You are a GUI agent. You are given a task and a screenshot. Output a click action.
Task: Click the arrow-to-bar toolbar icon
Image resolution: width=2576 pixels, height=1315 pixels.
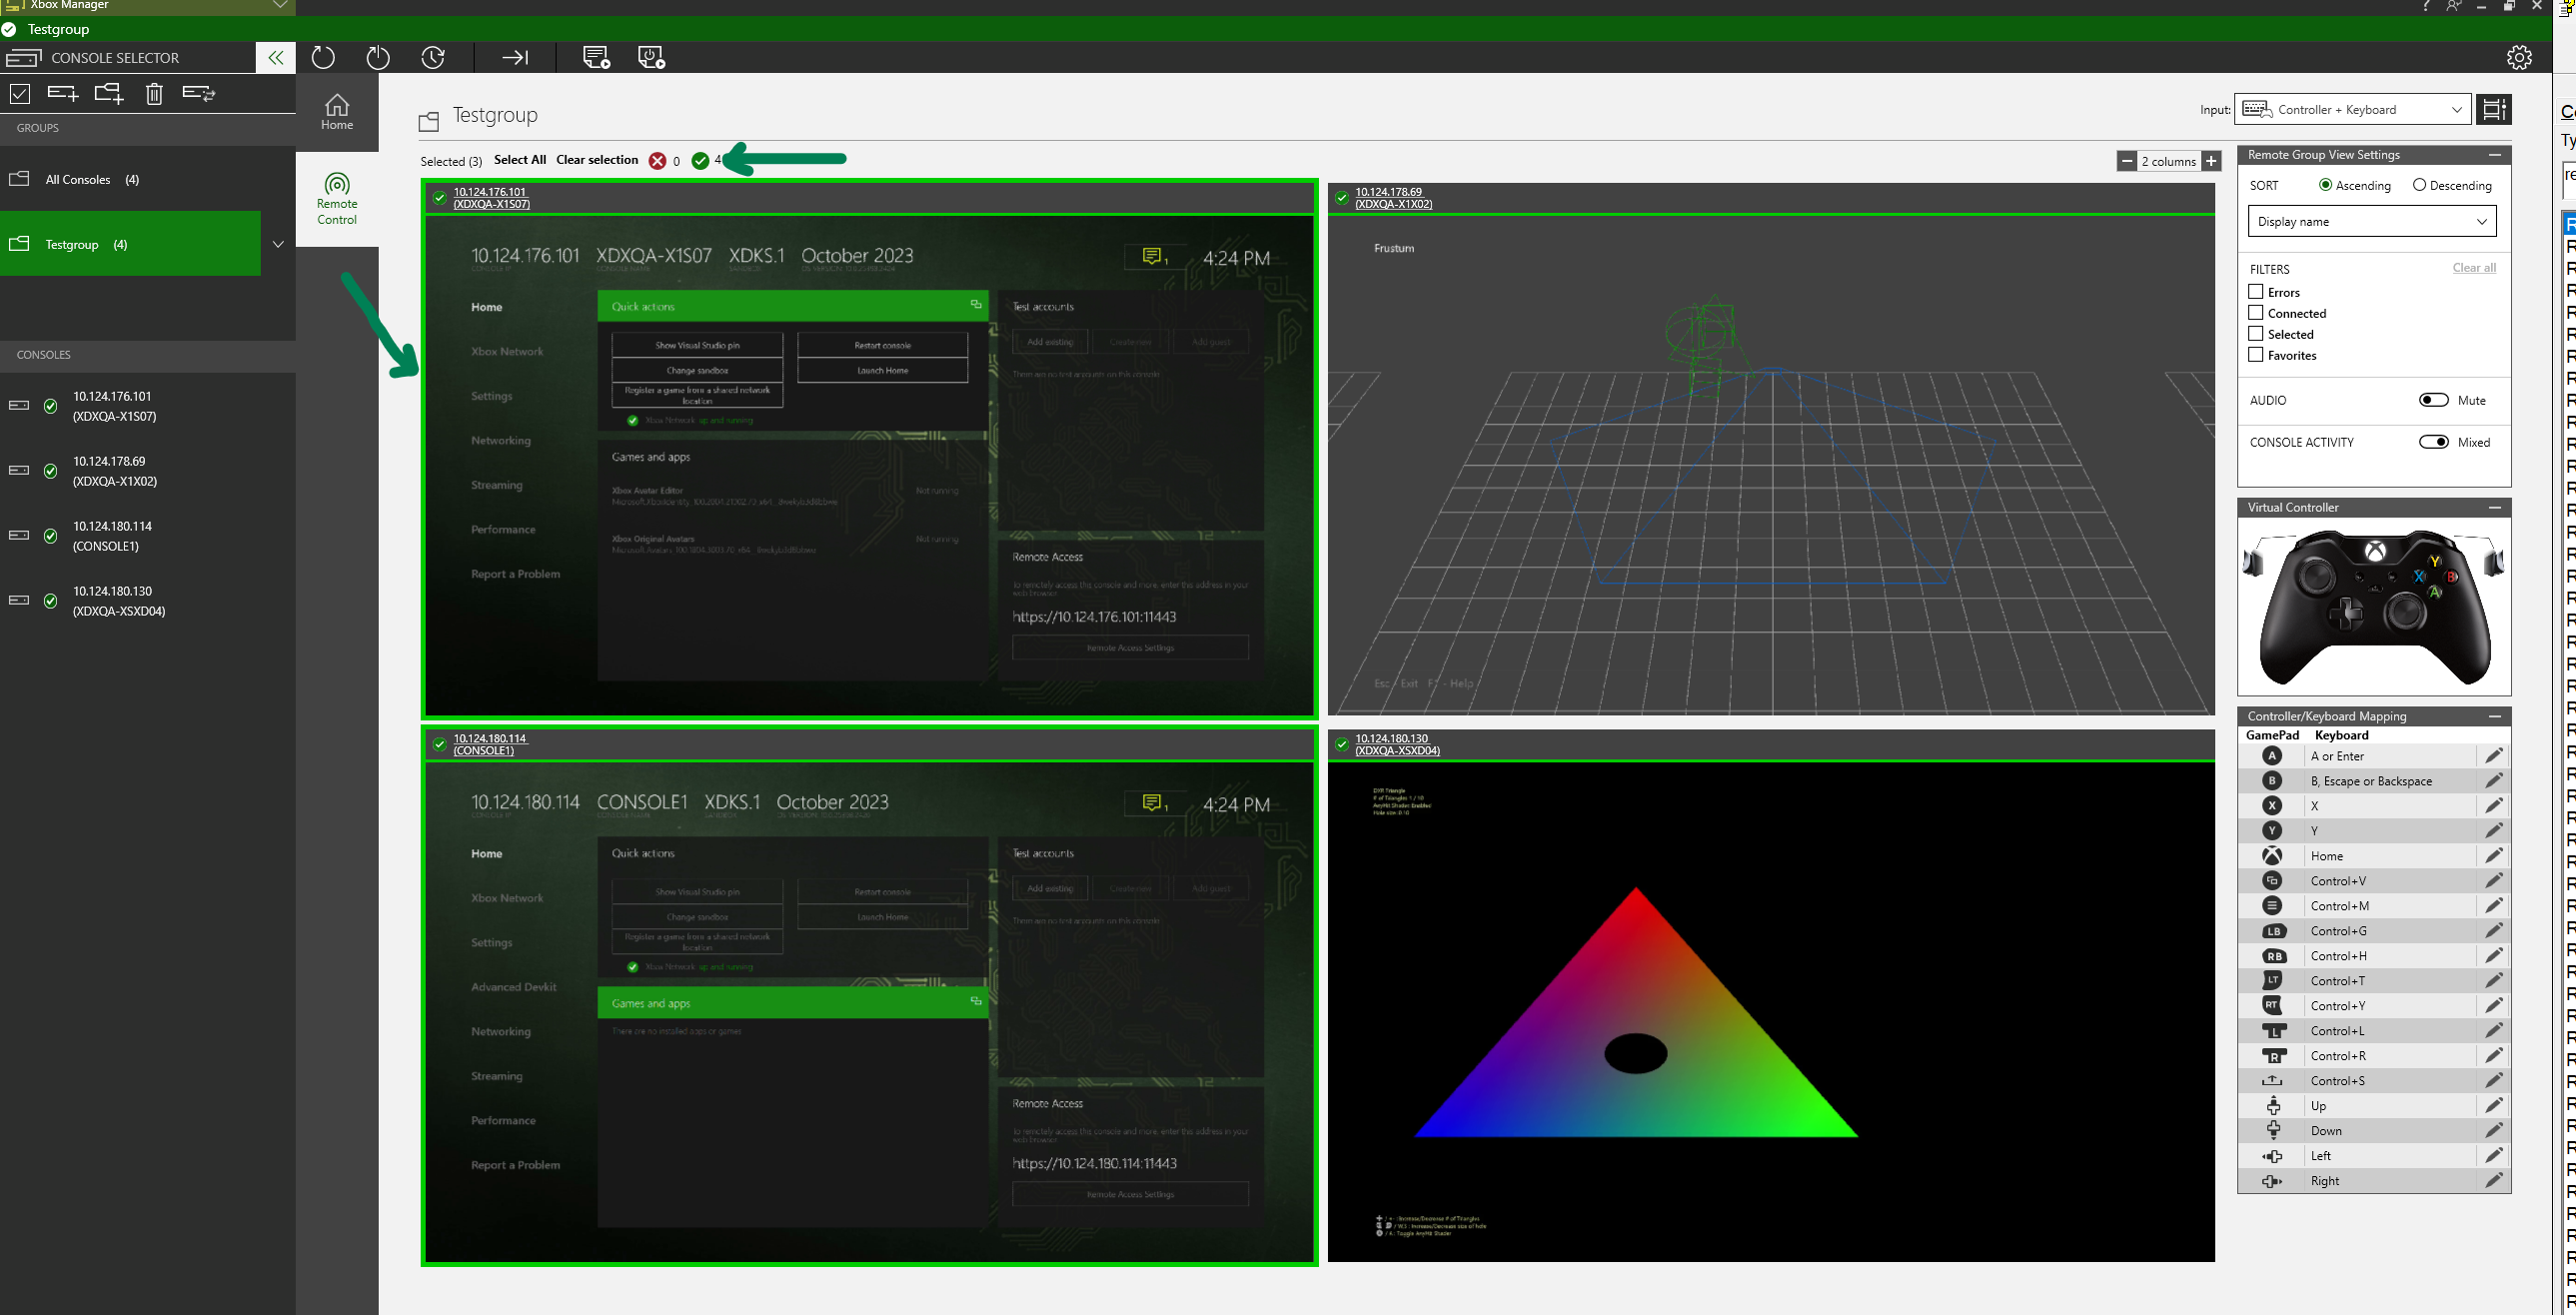(515, 58)
